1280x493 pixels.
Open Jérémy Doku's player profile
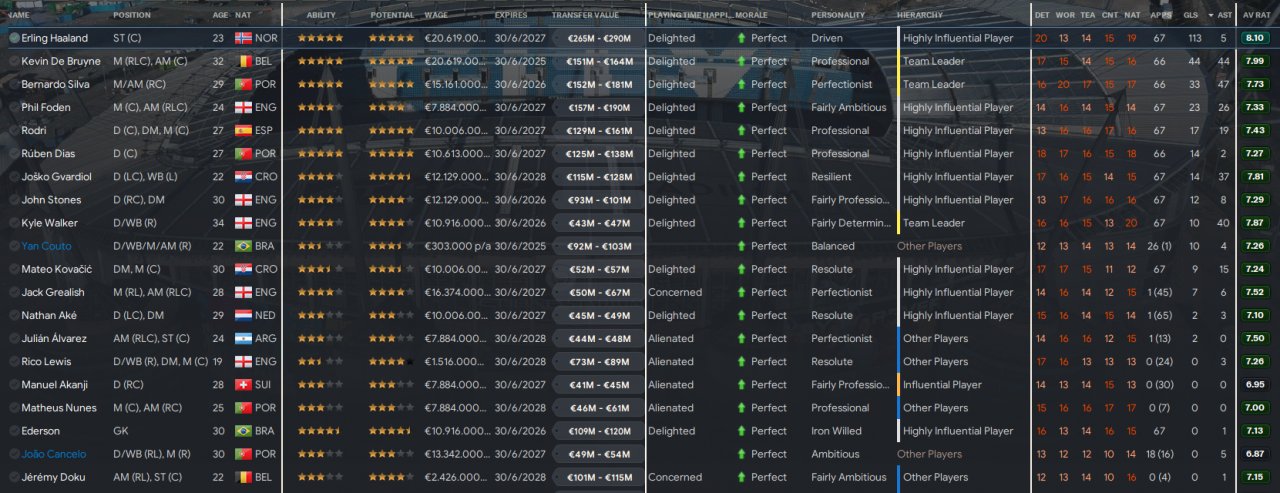pos(53,477)
